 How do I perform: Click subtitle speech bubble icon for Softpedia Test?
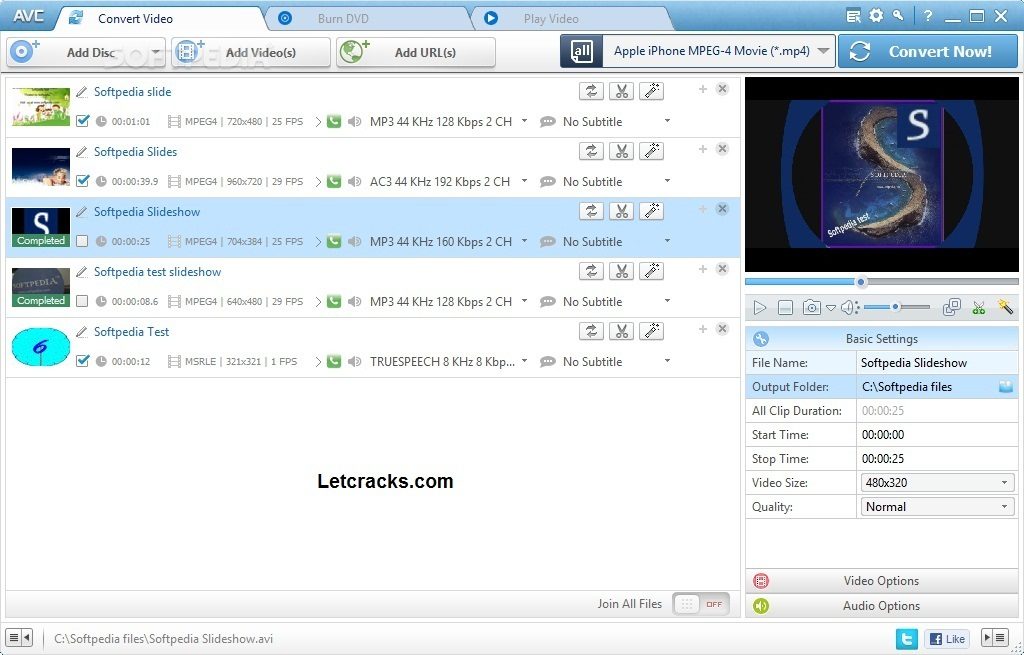(547, 362)
